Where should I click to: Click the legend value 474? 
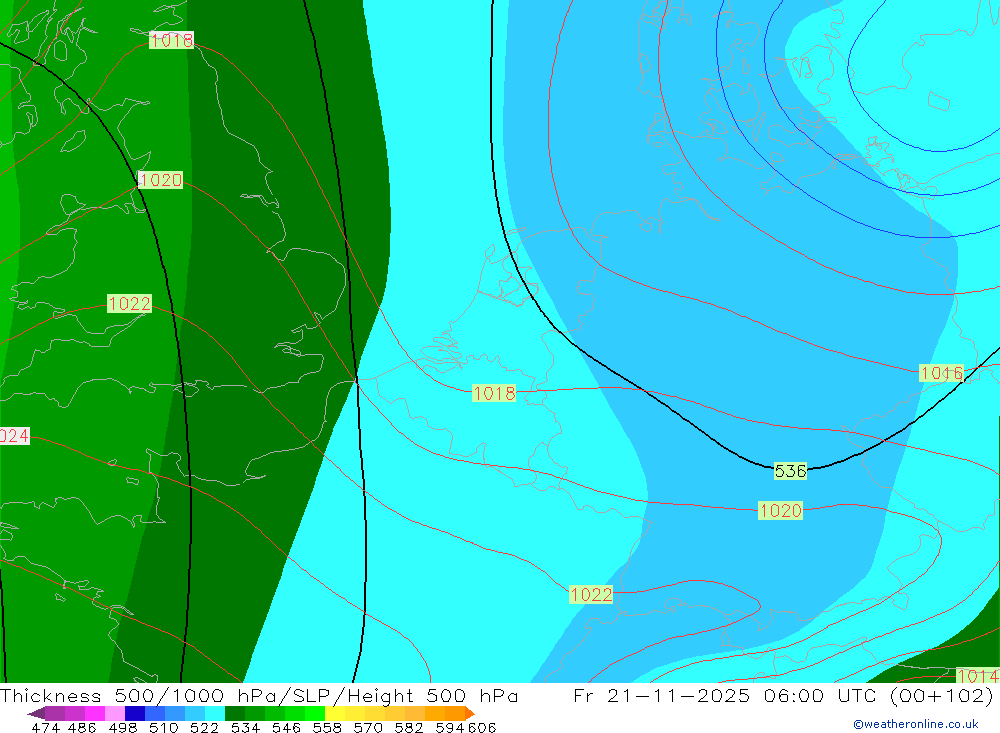click(x=45, y=727)
